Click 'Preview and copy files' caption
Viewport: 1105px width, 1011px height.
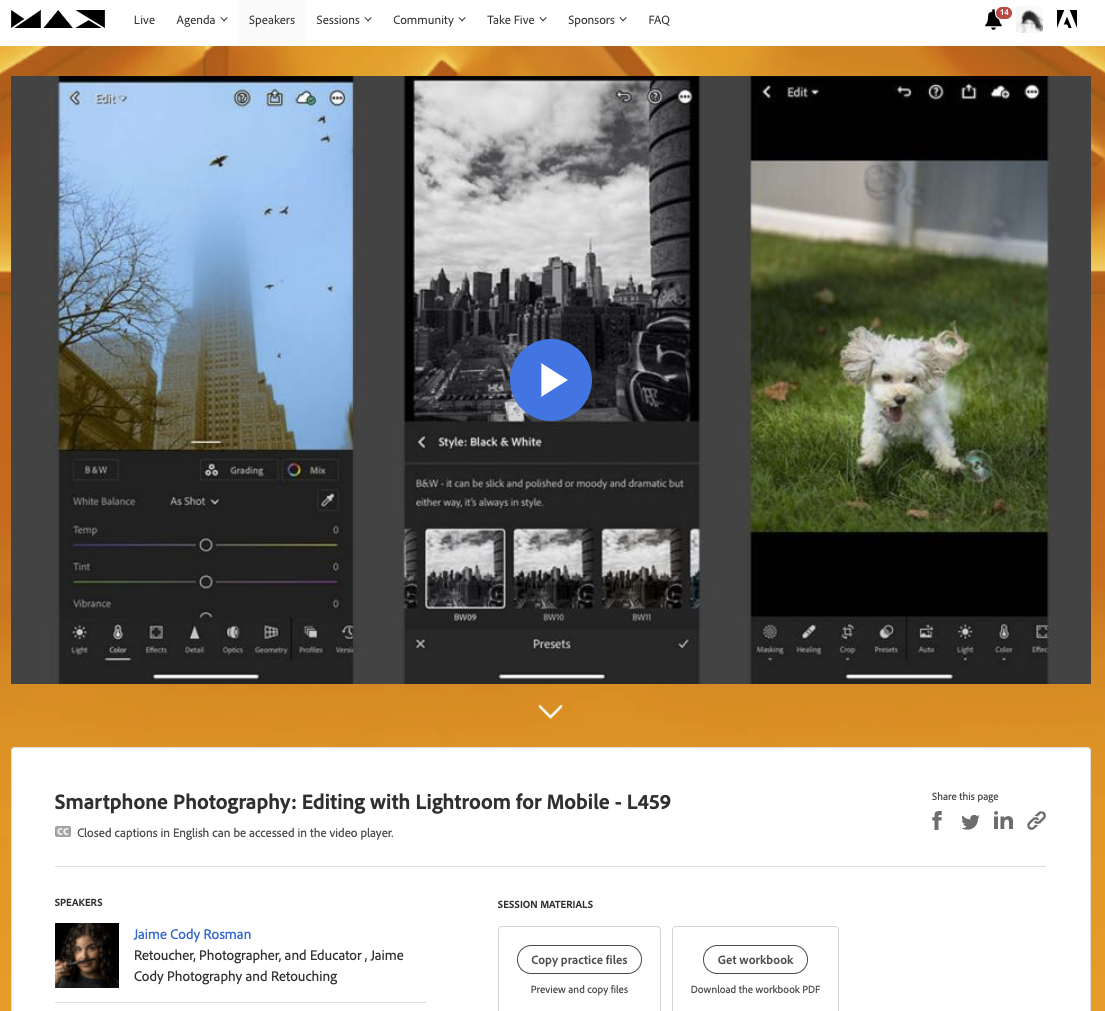pyautogui.click(x=579, y=989)
